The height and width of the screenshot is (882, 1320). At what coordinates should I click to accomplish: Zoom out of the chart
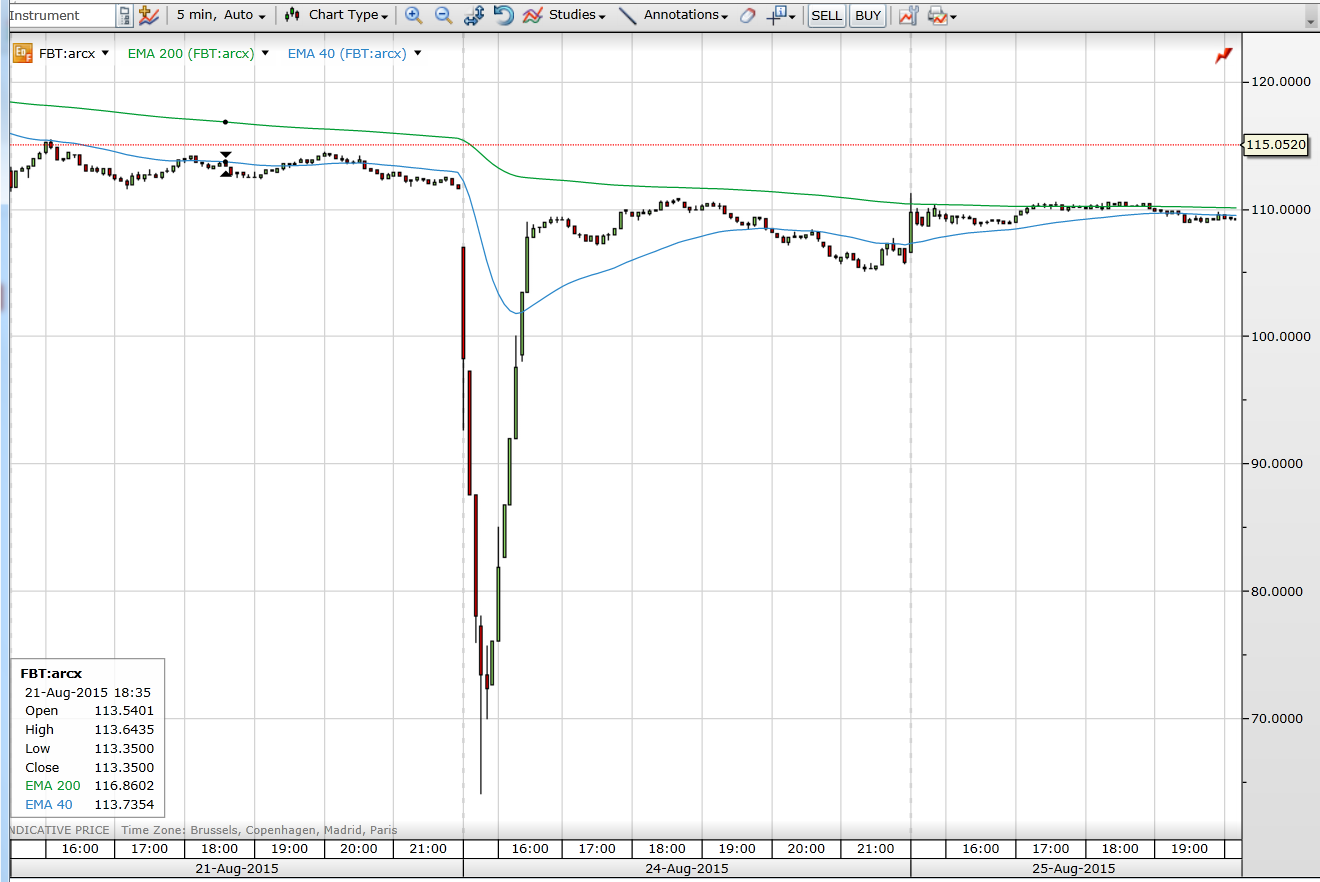coord(443,15)
